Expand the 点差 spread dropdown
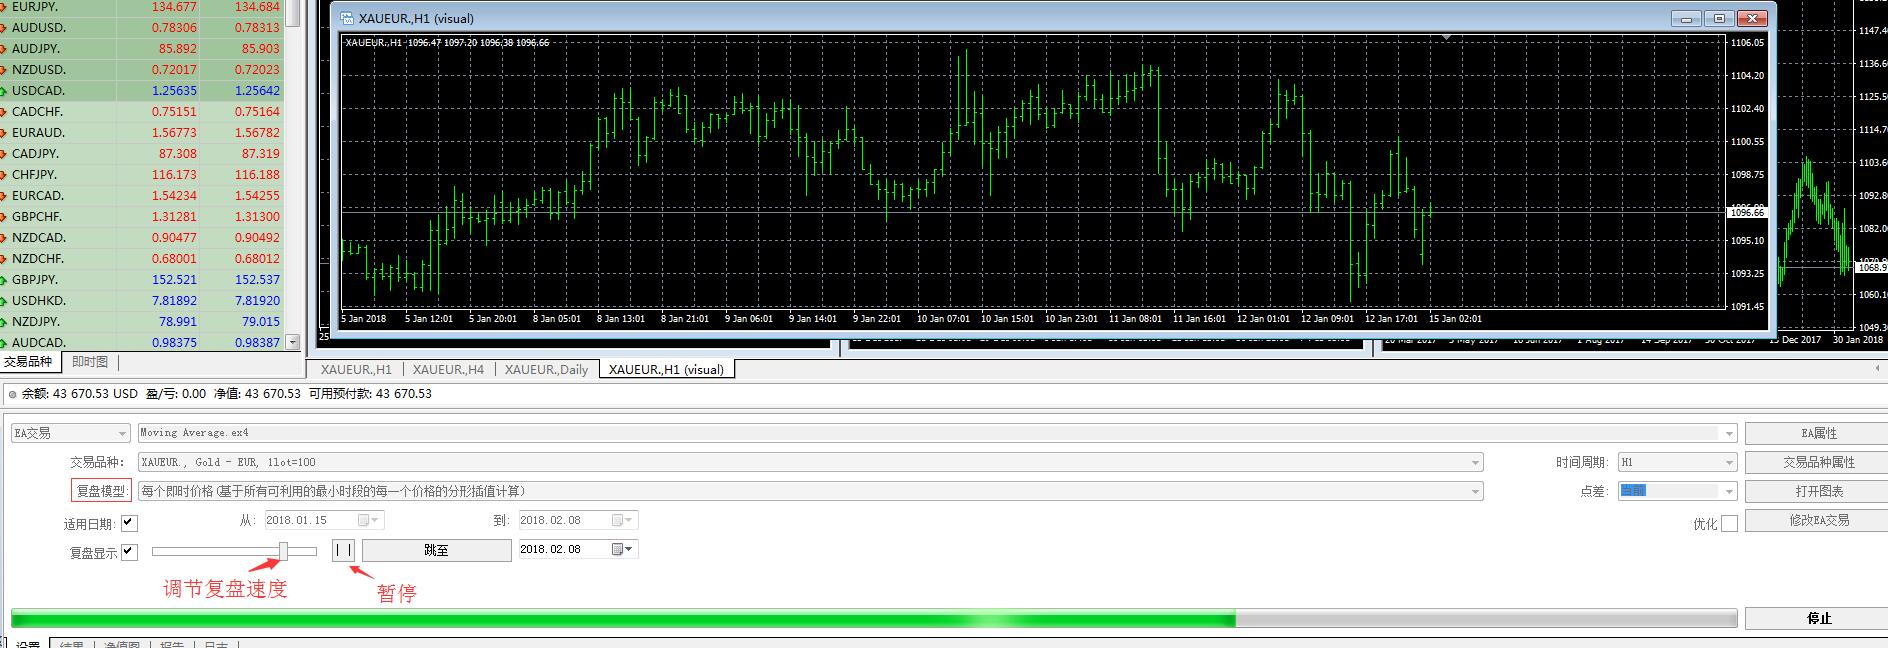 pyautogui.click(x=1729, y=491)
